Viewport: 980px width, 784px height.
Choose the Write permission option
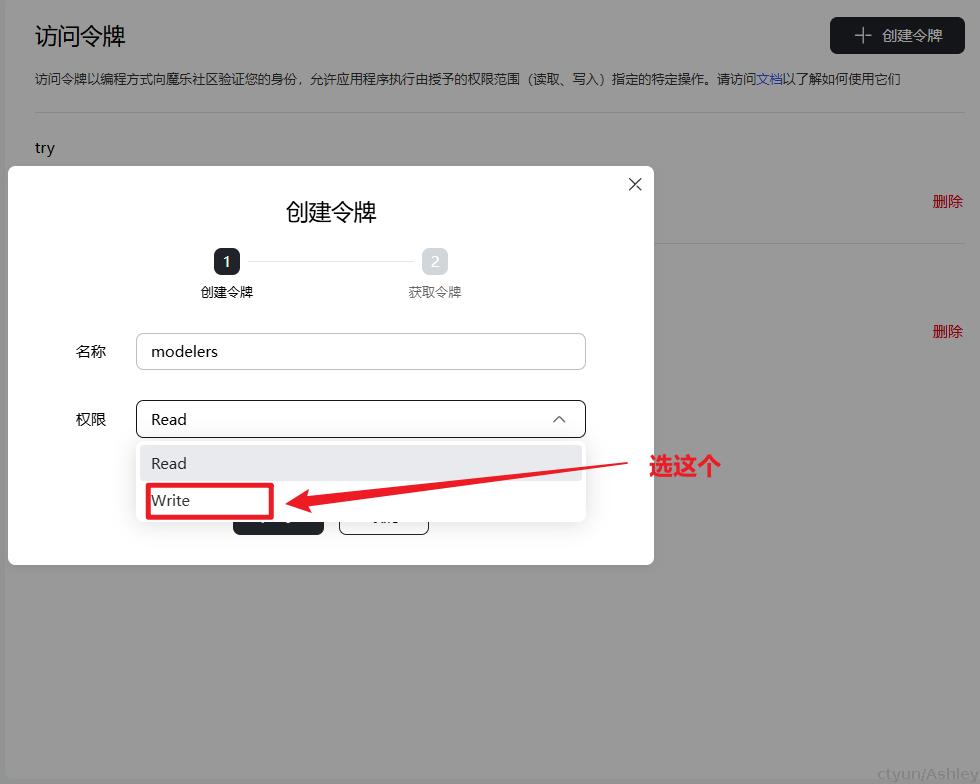point(361,500)
